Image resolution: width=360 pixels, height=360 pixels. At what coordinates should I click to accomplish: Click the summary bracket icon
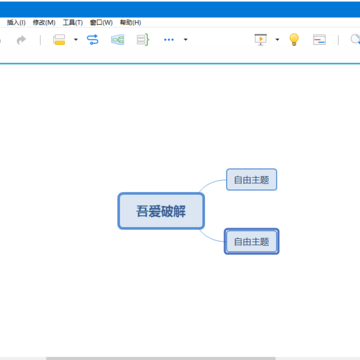[143, 40]
